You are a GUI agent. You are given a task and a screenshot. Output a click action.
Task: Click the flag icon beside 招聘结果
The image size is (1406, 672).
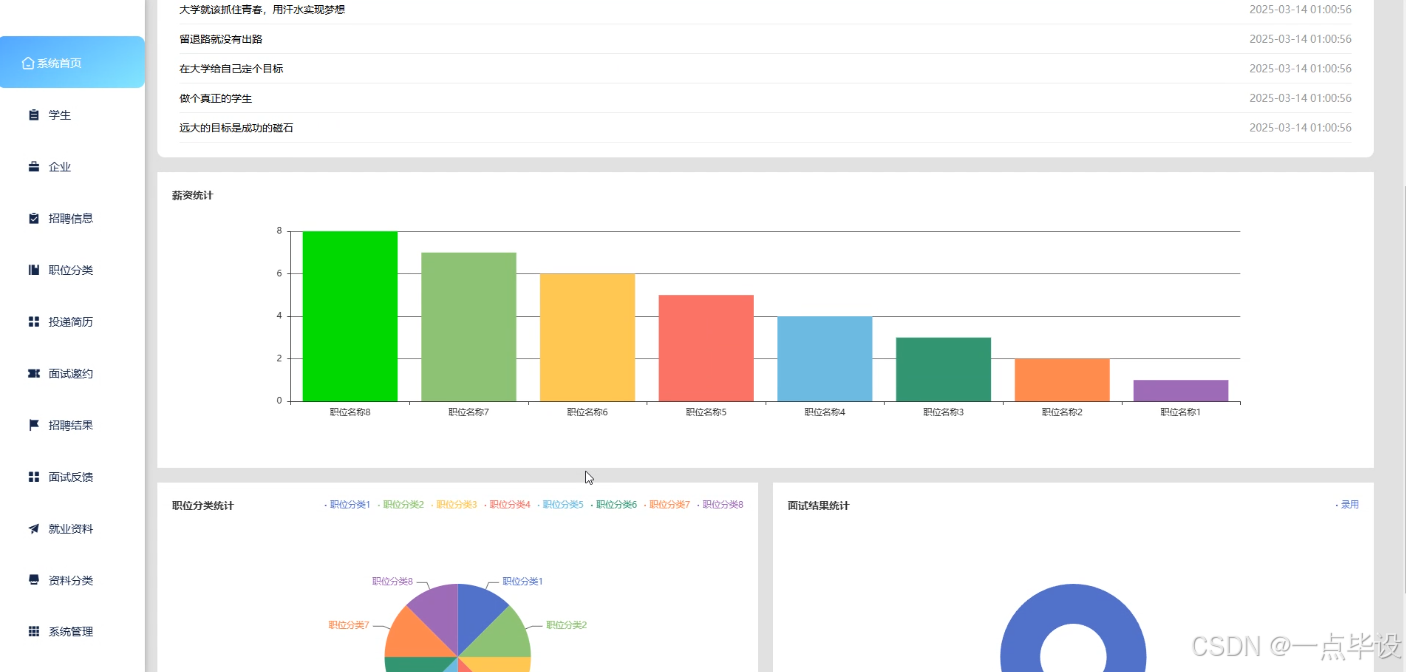coord(34,425)
